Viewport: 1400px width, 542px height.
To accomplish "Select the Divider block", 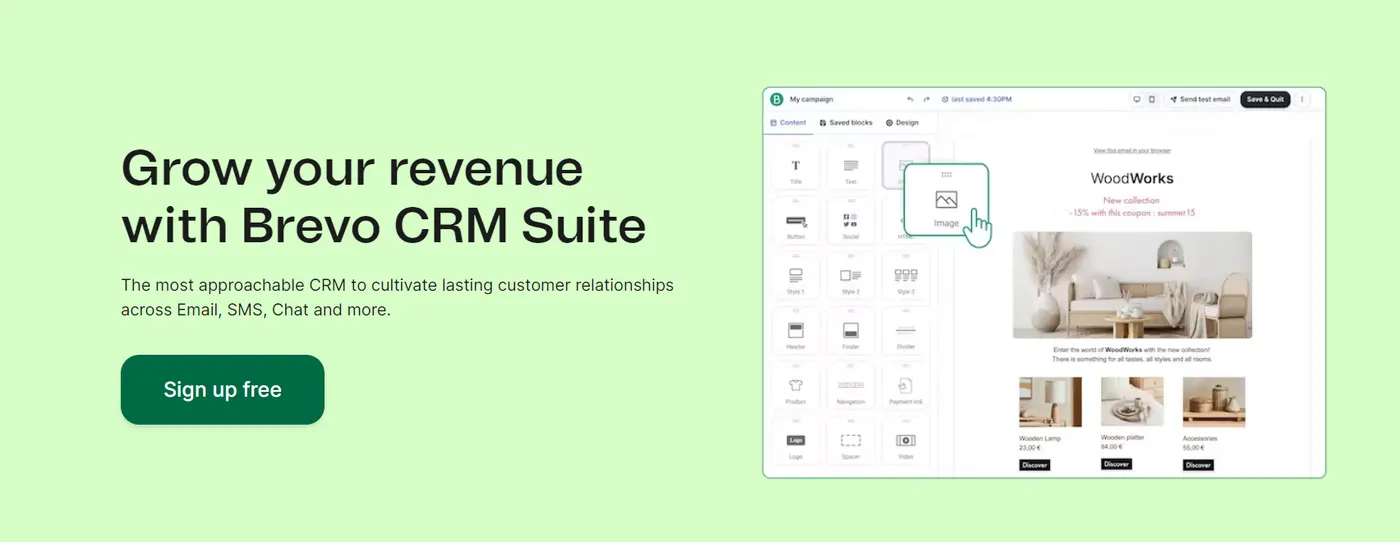I will 906,331.
